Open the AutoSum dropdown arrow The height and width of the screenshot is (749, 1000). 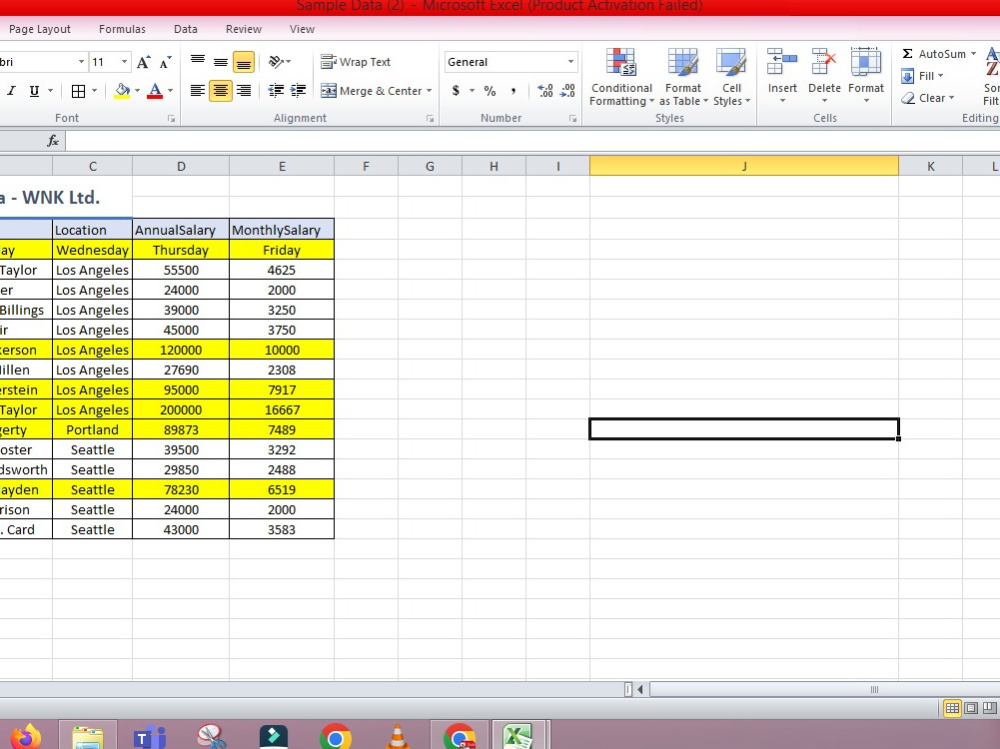[973, 54]
